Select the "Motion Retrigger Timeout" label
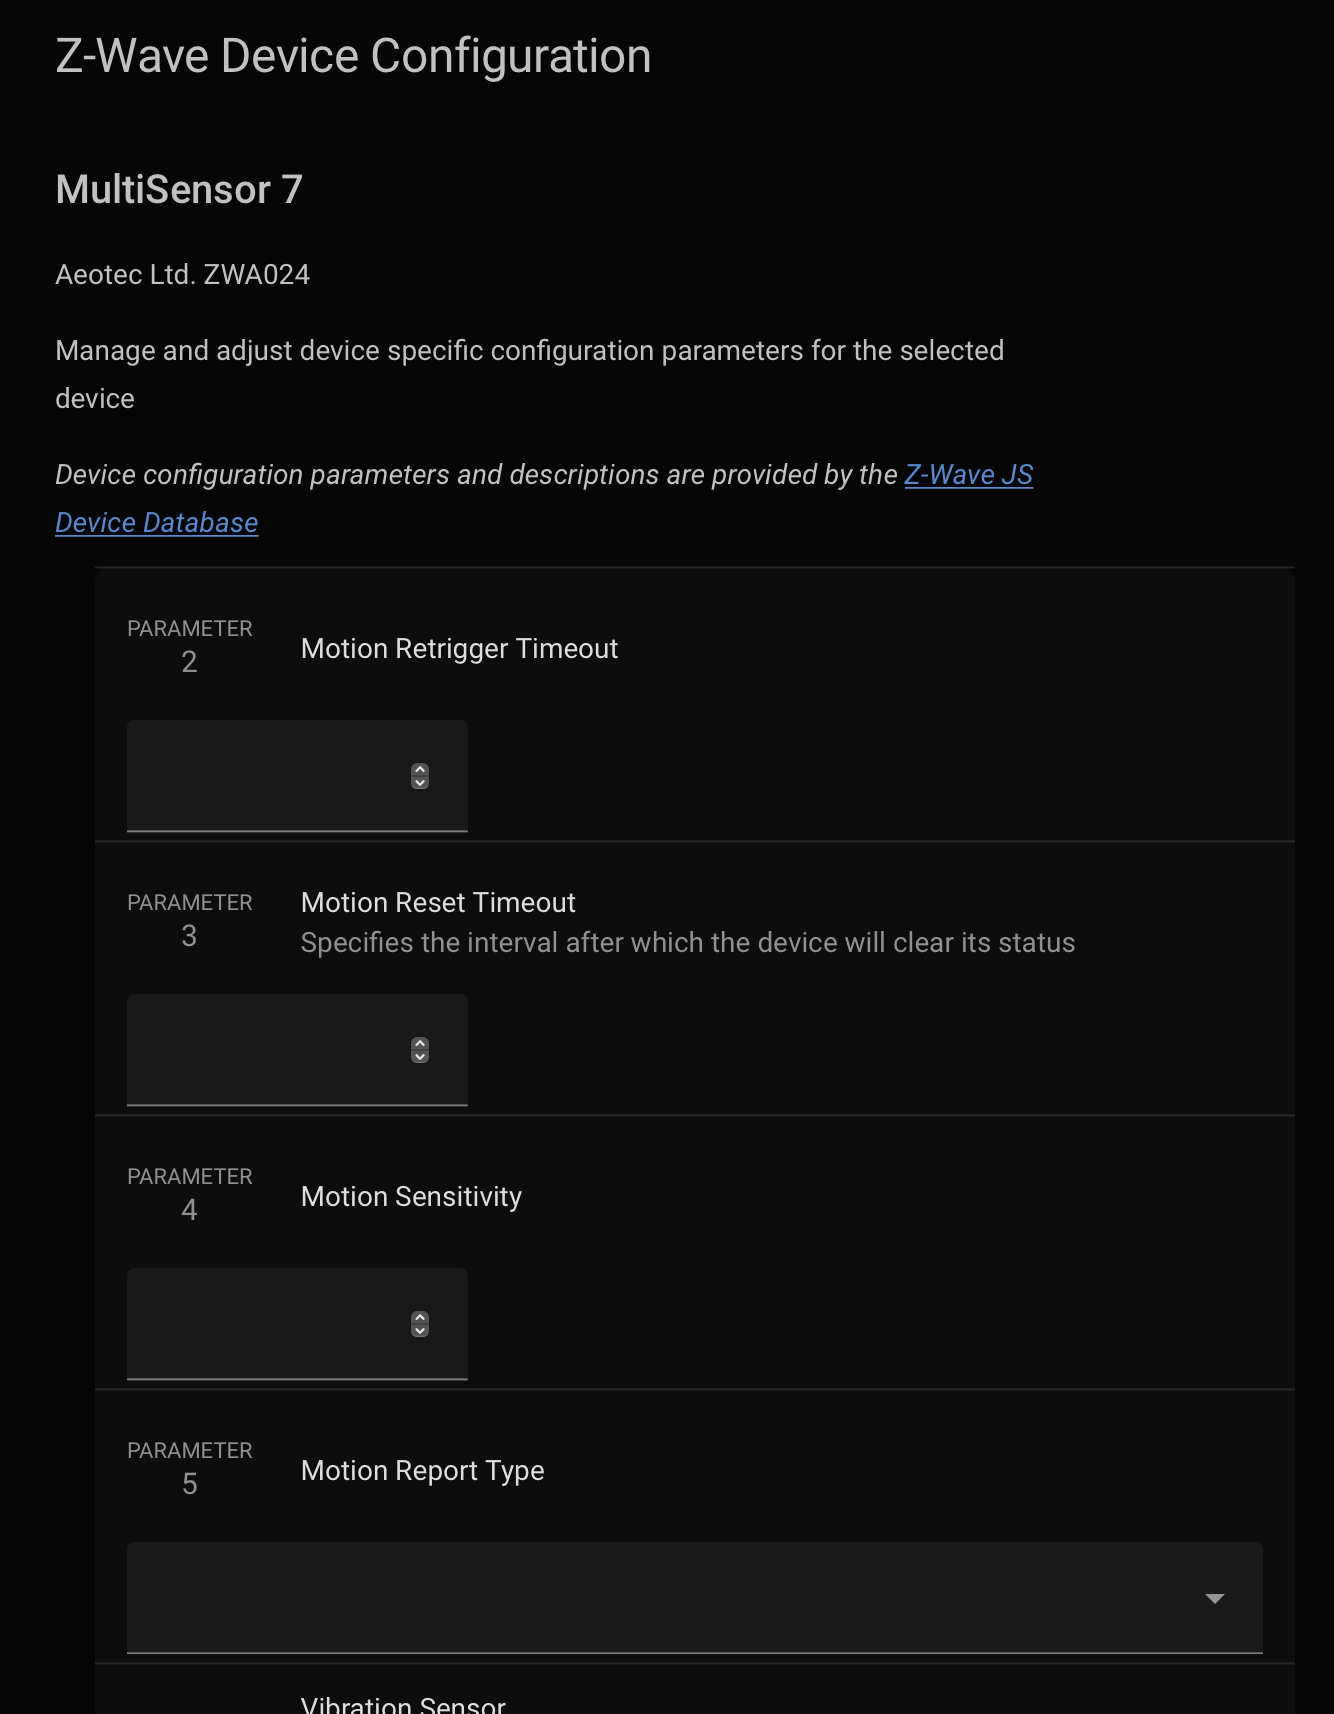The image size is (1334, 1714). [x=459, y=649]
